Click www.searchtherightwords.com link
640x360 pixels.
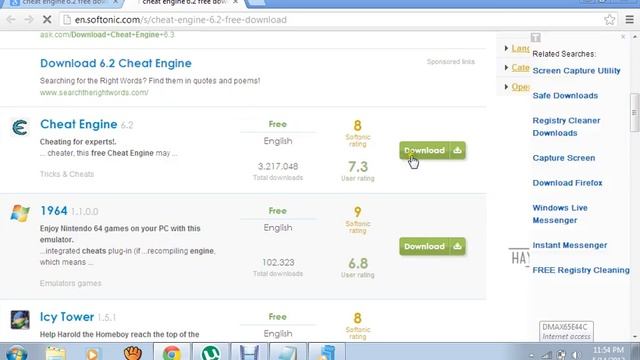pos(94,93)
